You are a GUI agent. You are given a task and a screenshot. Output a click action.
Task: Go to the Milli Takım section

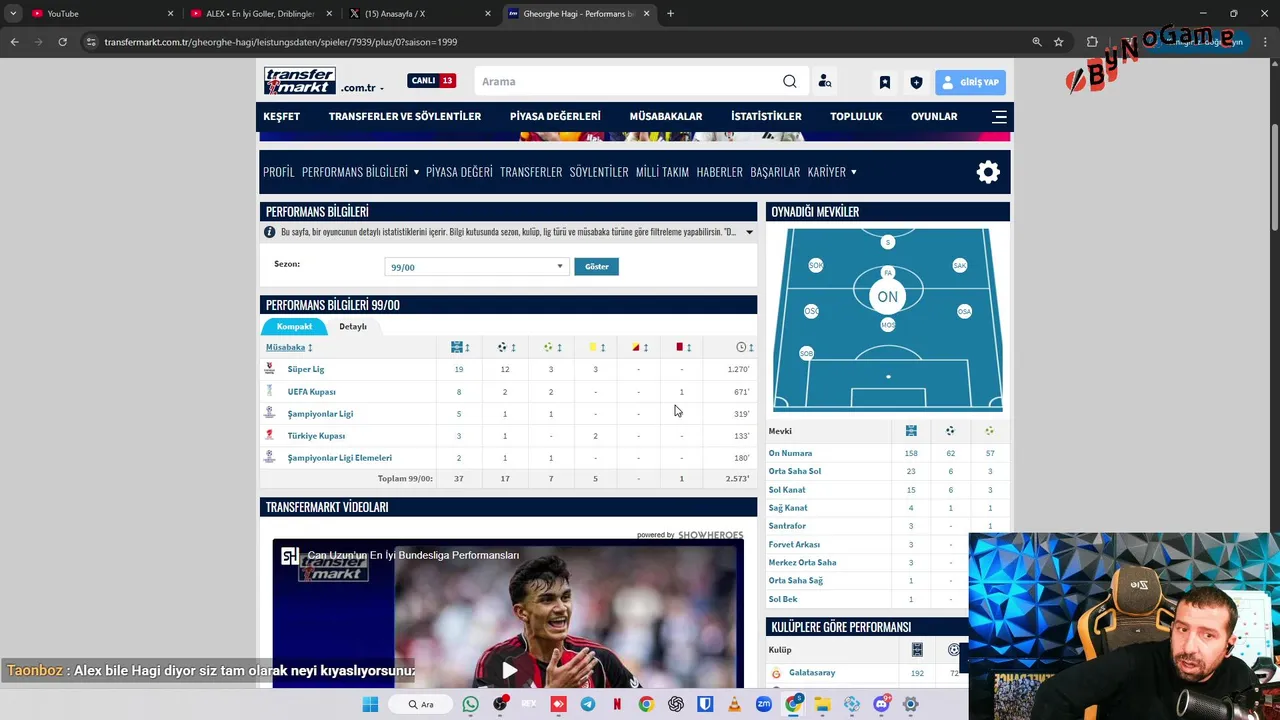pos(662,172)
